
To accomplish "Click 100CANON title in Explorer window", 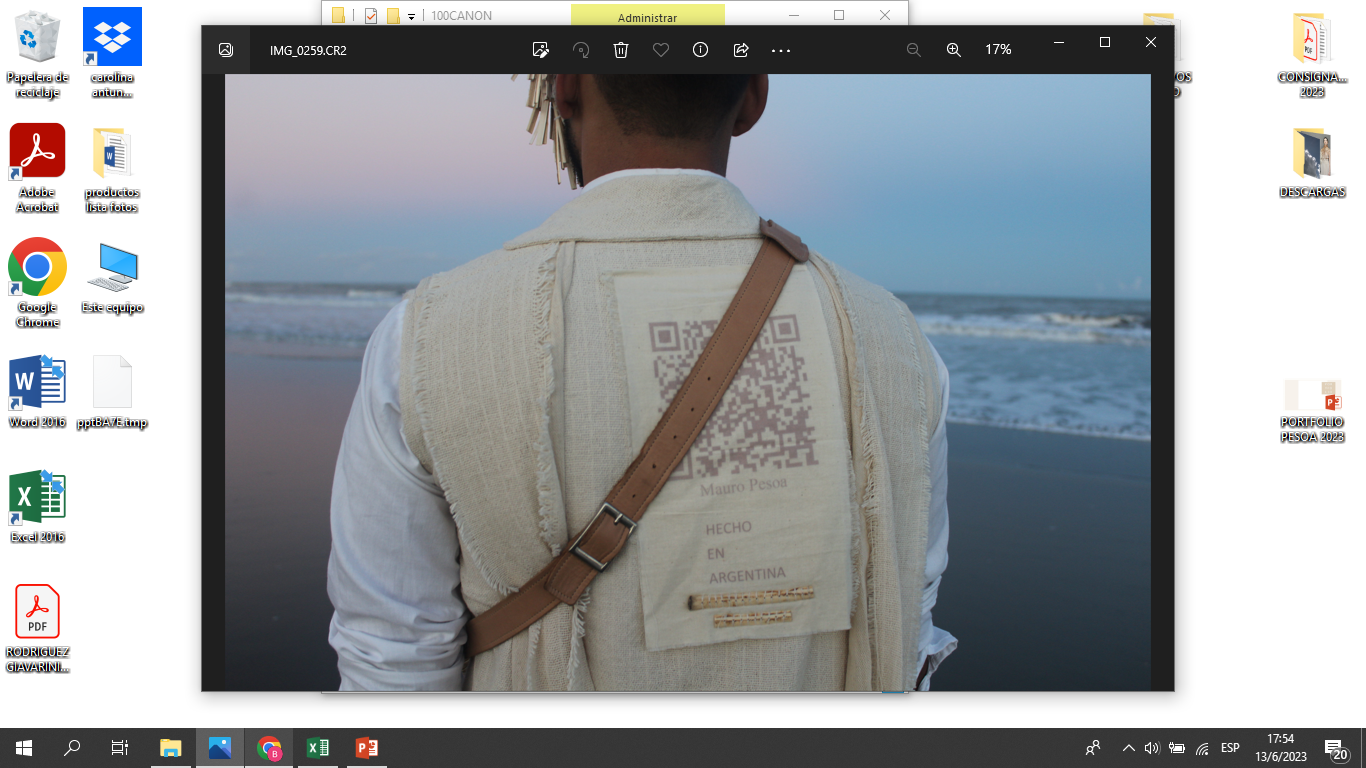I will (461, 16).
